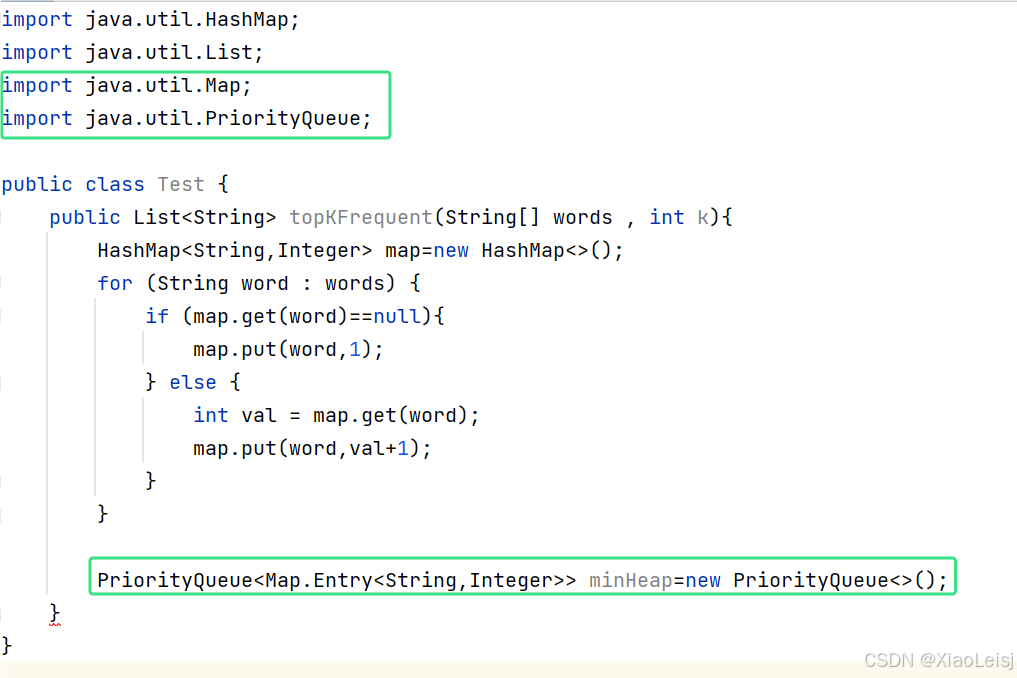Image resolution: width=1017 pixels, height=678 pixels.
Task: Click the map.put(word,val+1) statement
Action: coord(312,448)
